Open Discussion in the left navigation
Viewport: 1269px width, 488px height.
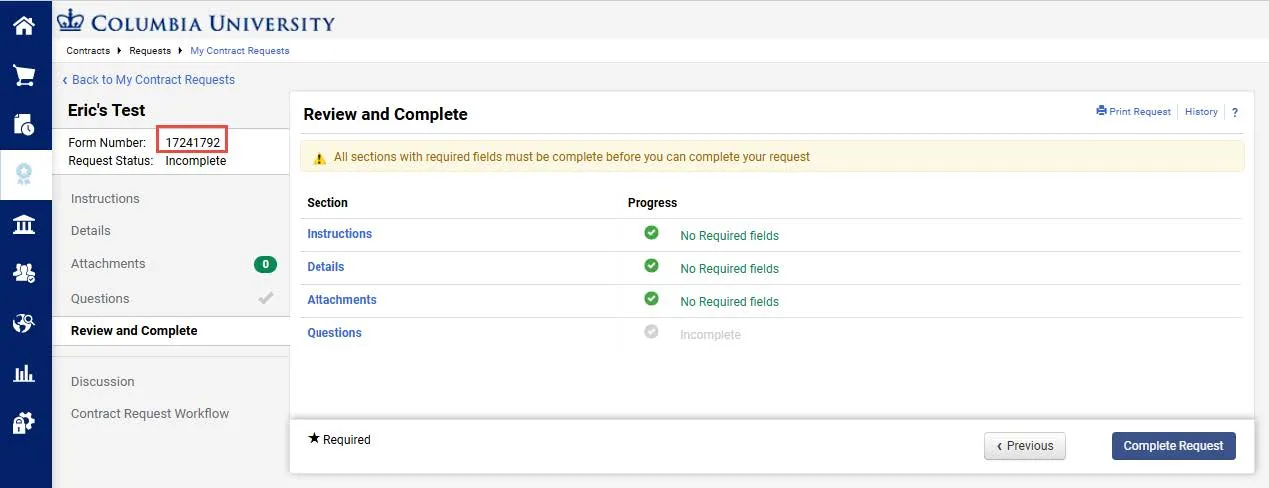coord(102,381)
